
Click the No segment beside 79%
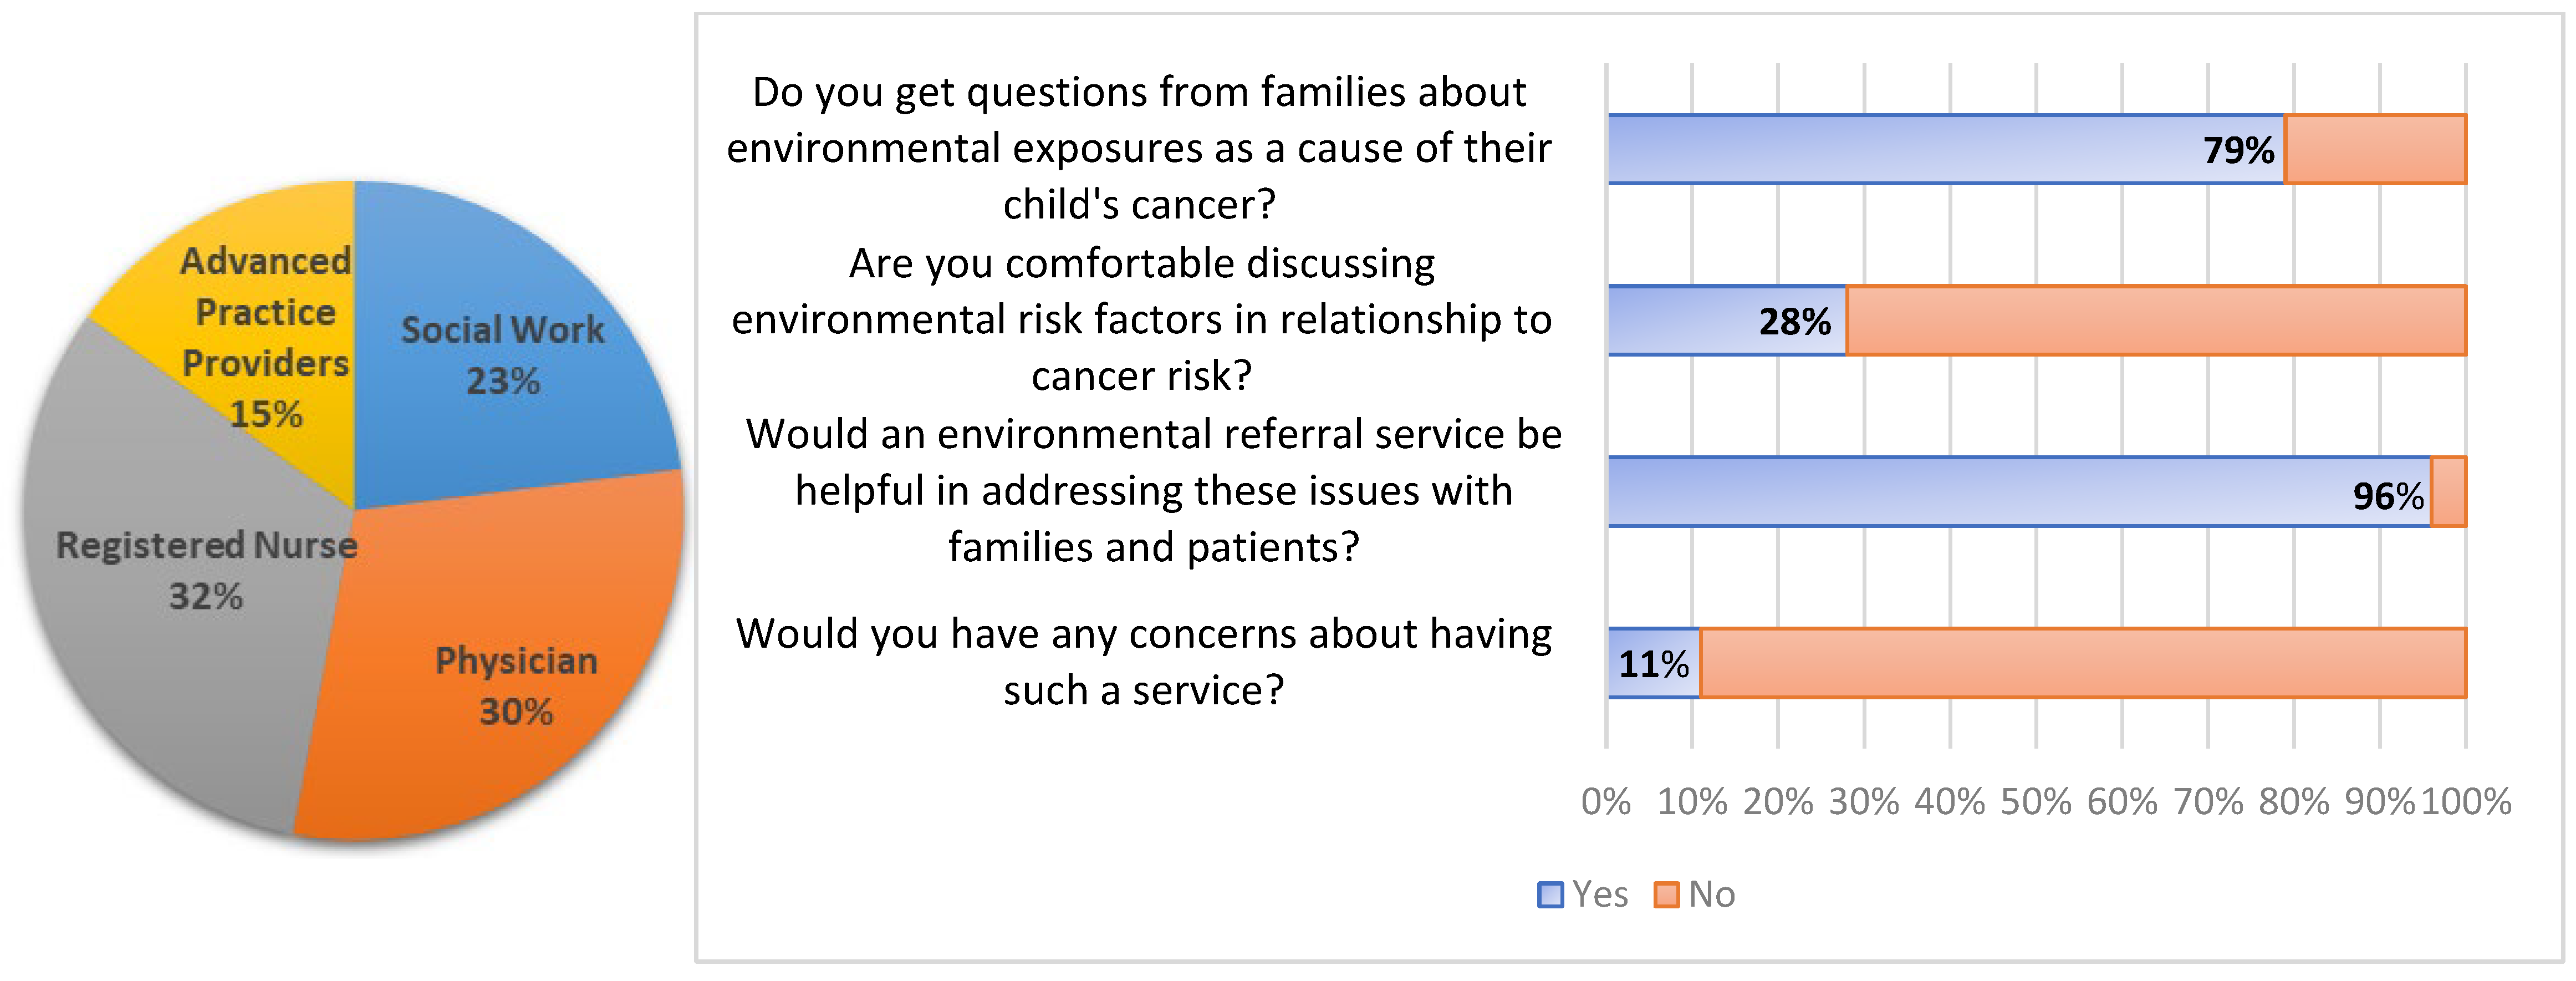coord(2375,149)
